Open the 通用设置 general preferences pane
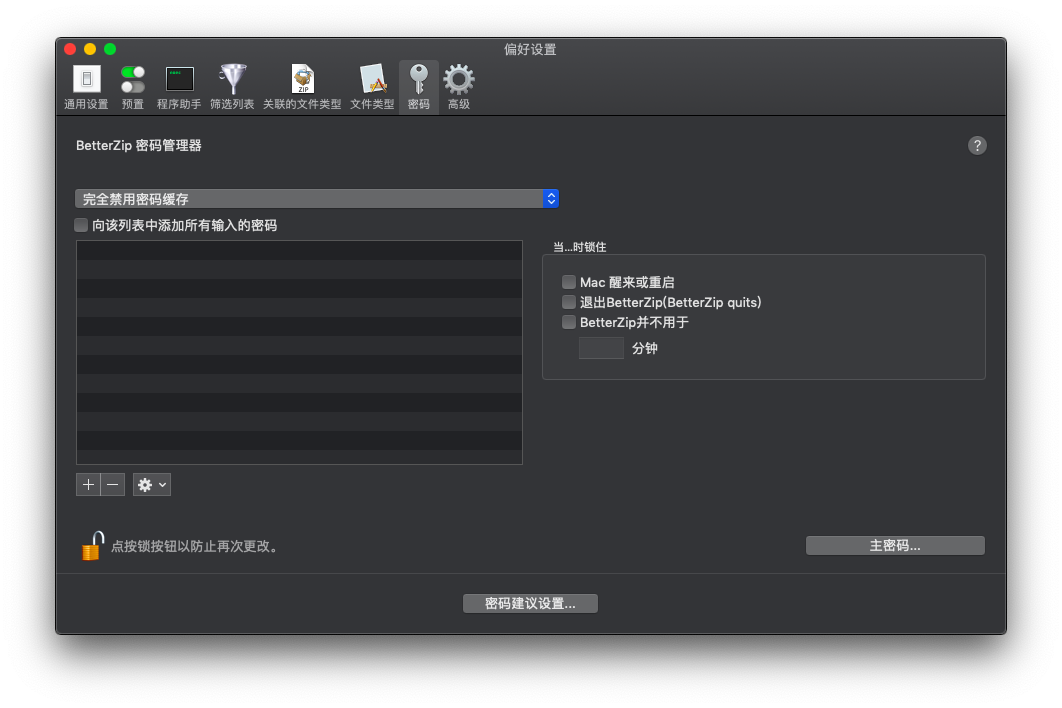1062x708 pixels. click(x=86, y=86)
